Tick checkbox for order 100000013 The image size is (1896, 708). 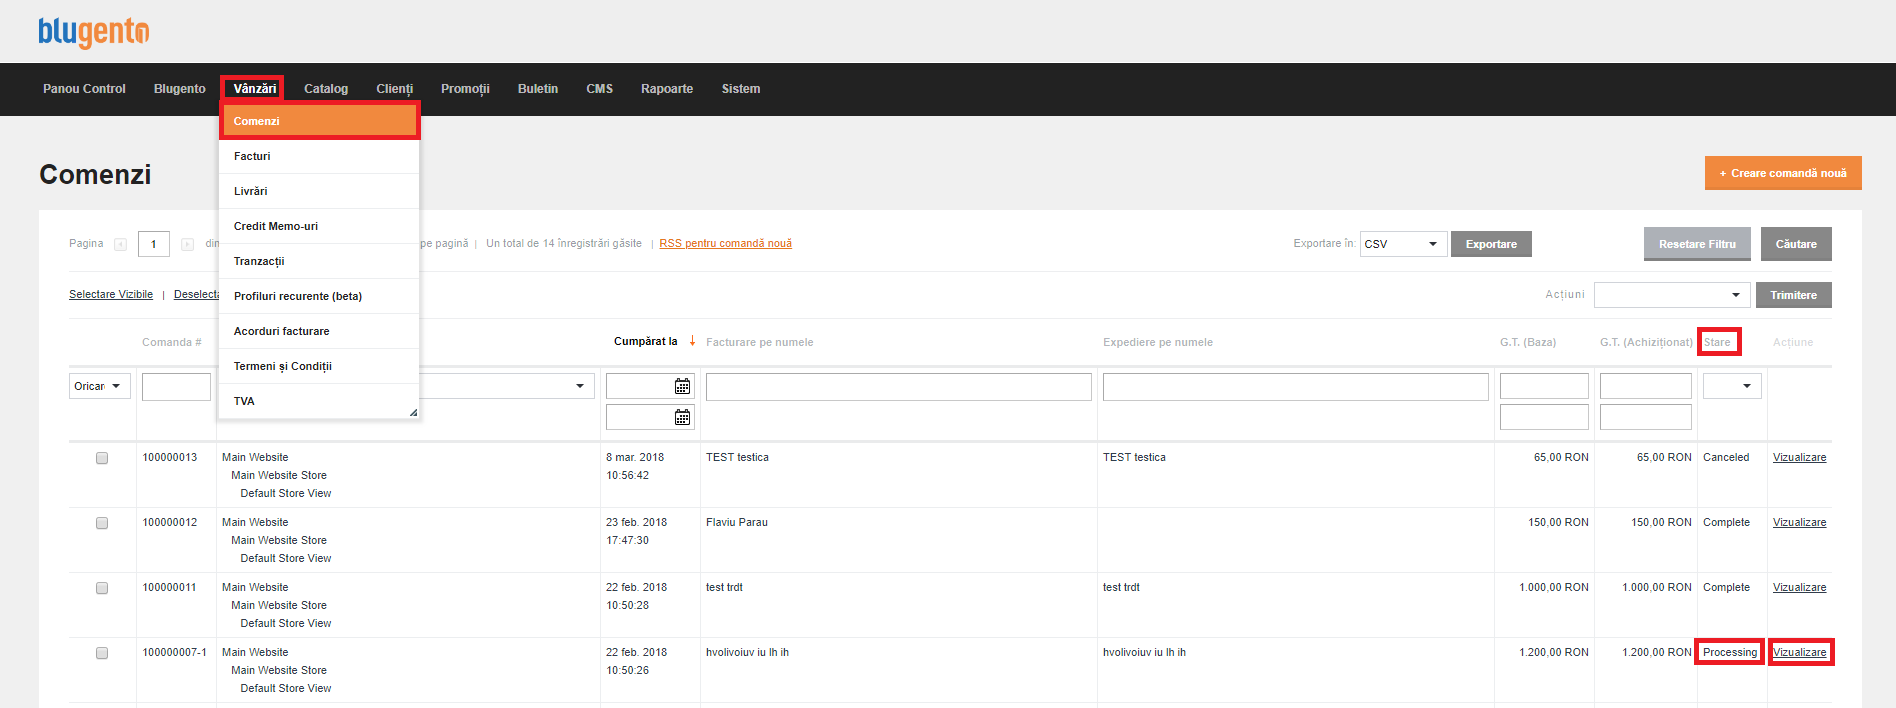pyautogui.click(x=102, y=458)
